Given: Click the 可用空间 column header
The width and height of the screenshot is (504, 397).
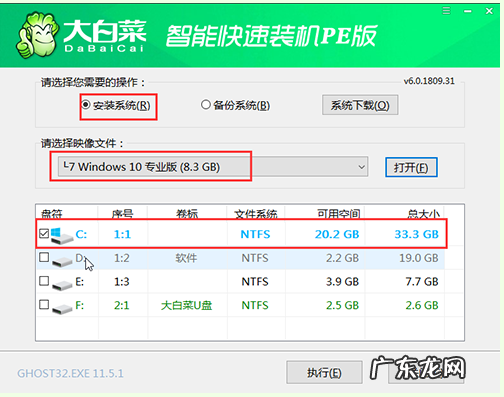Looking at the screenshot, I should [x=338, y=213].
